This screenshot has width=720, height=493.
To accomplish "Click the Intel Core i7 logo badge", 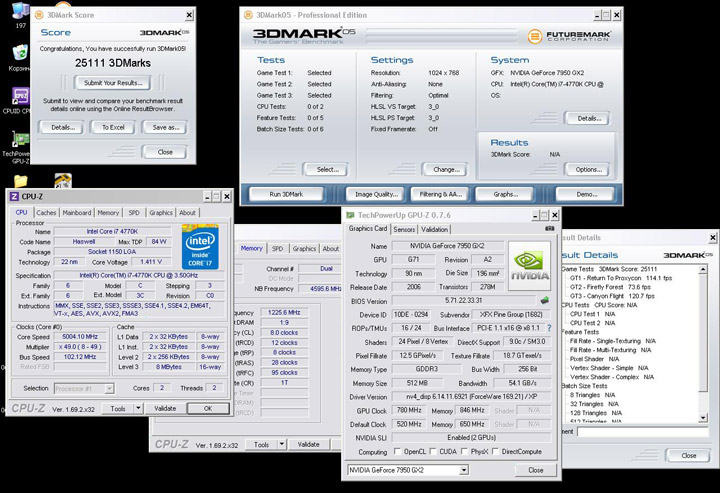I will [x=200, y=246].
